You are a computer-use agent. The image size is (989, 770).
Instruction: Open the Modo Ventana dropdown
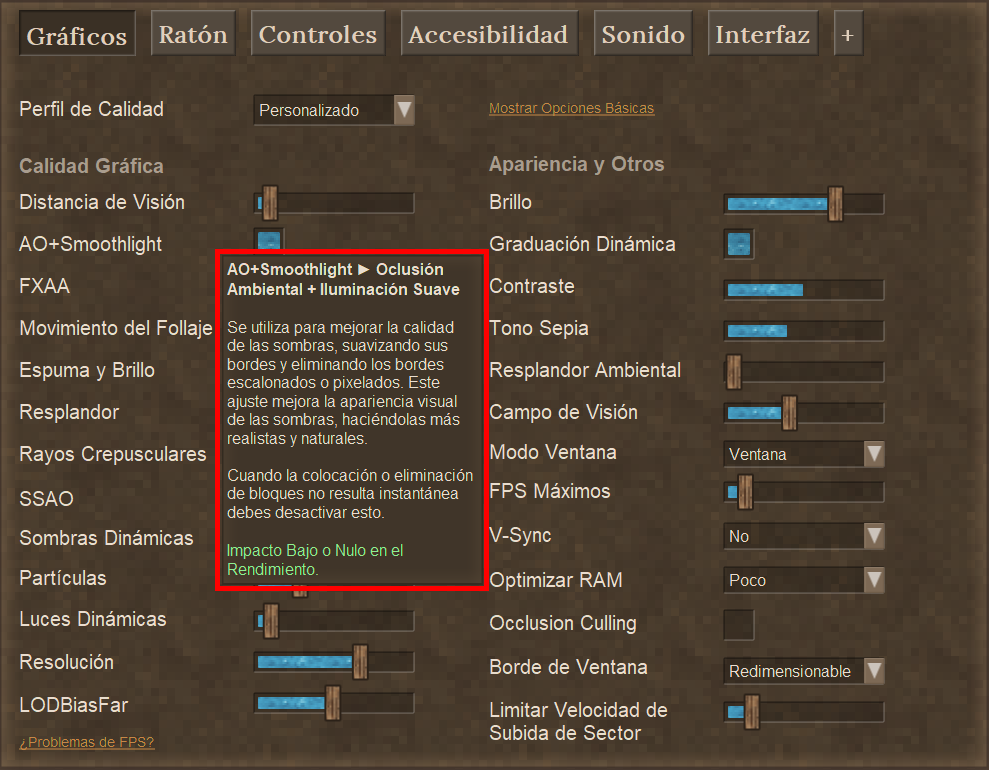coord(804,454)
